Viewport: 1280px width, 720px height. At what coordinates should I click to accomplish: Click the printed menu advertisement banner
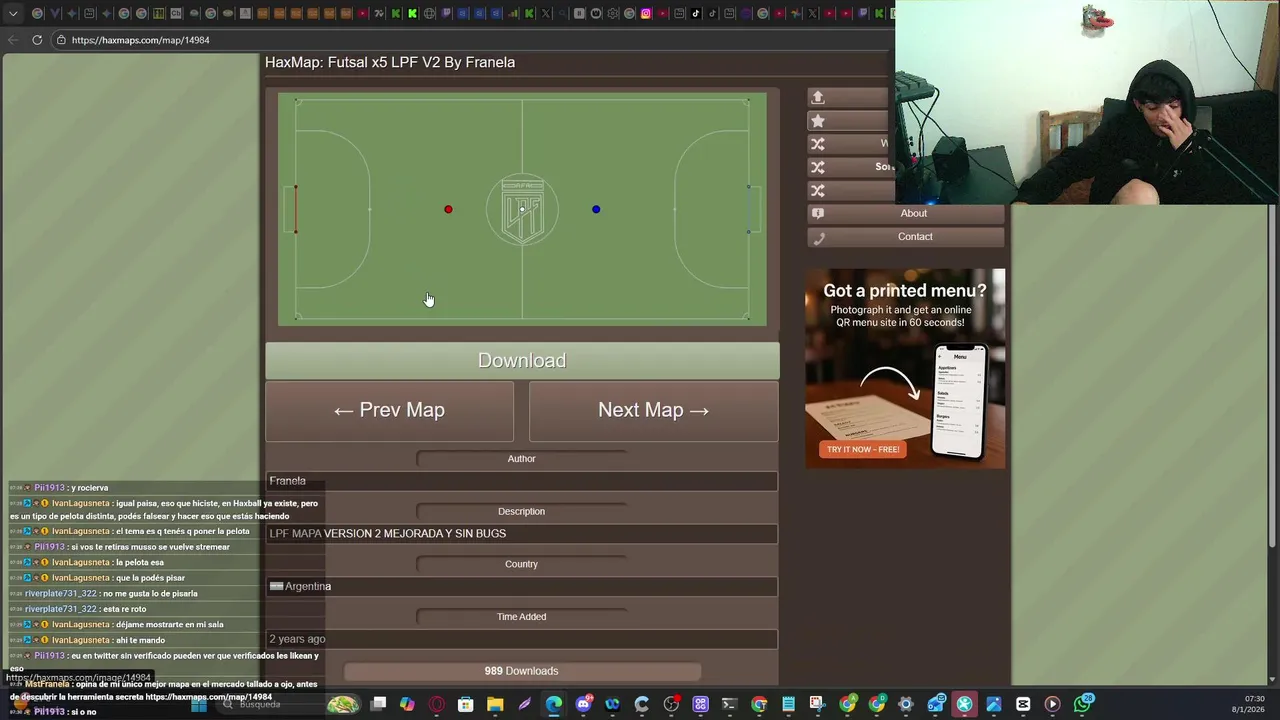905,368
